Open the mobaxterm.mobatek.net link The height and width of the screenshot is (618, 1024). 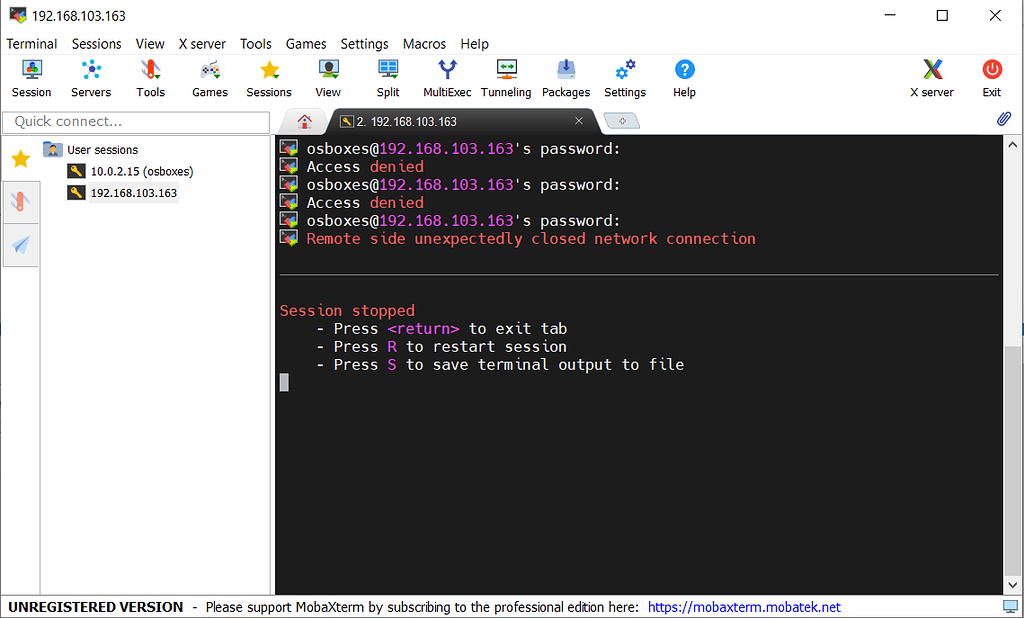point(744,607)
